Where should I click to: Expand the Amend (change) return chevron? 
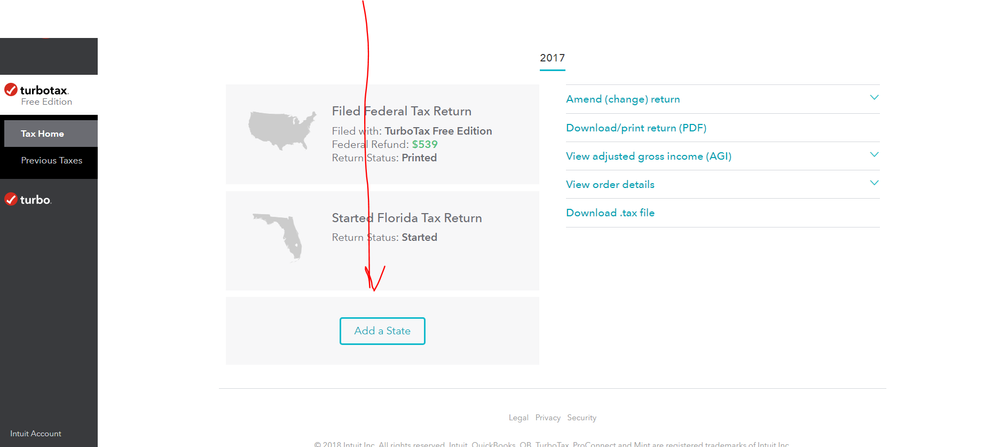click(x=874, y=98)
